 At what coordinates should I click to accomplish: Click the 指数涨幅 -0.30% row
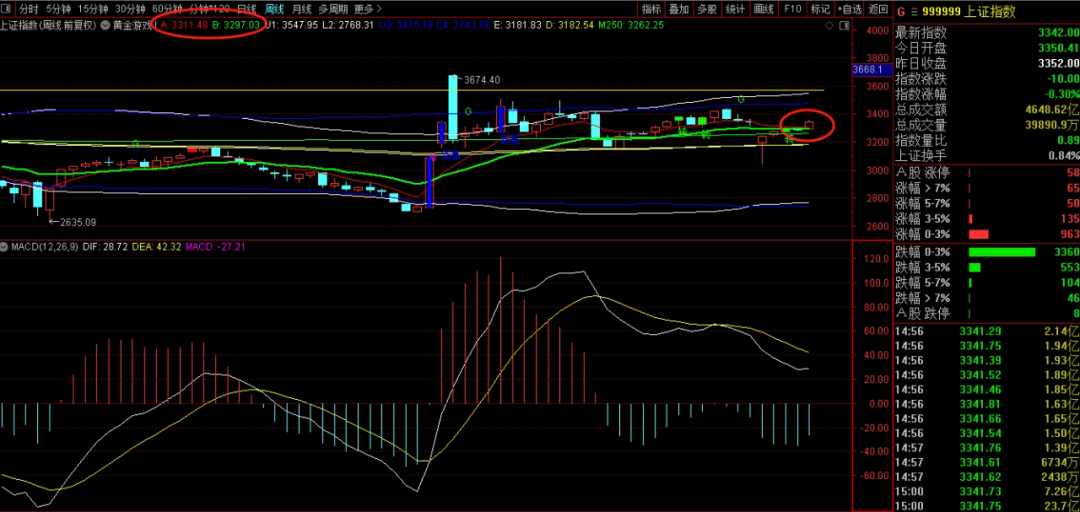point(986,94)
